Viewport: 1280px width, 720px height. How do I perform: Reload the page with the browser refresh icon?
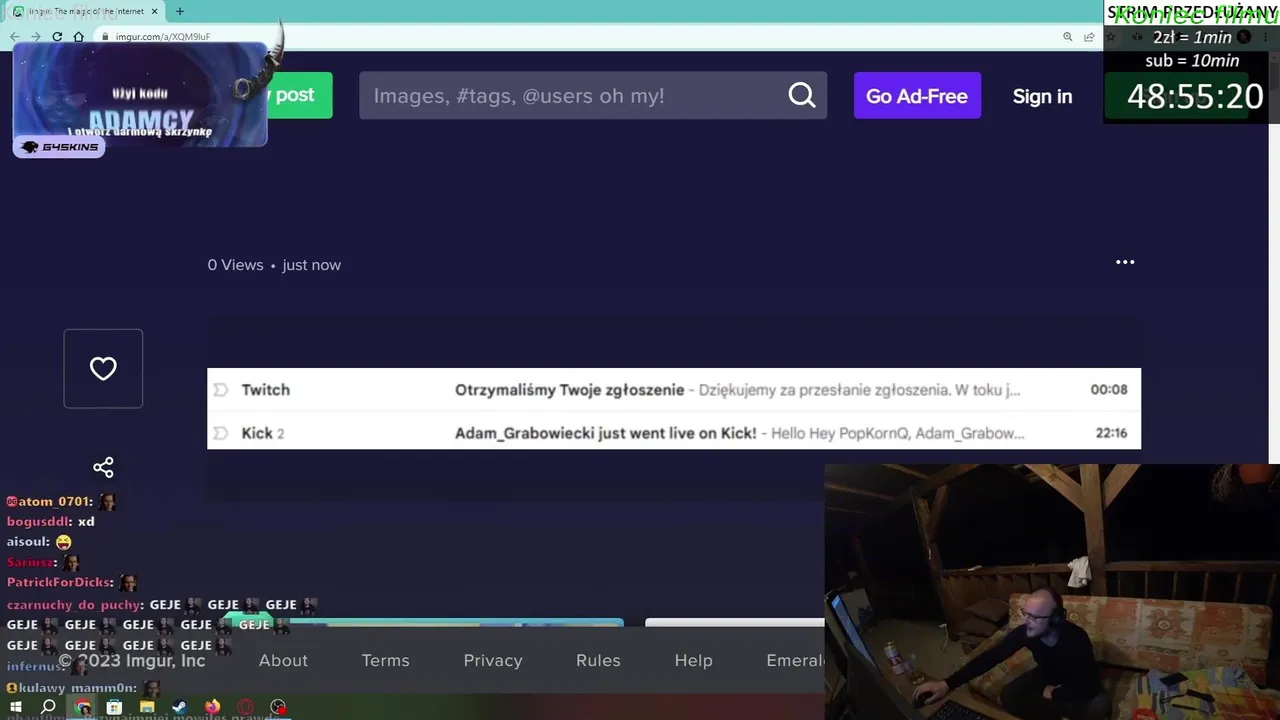tap(57, 36)
